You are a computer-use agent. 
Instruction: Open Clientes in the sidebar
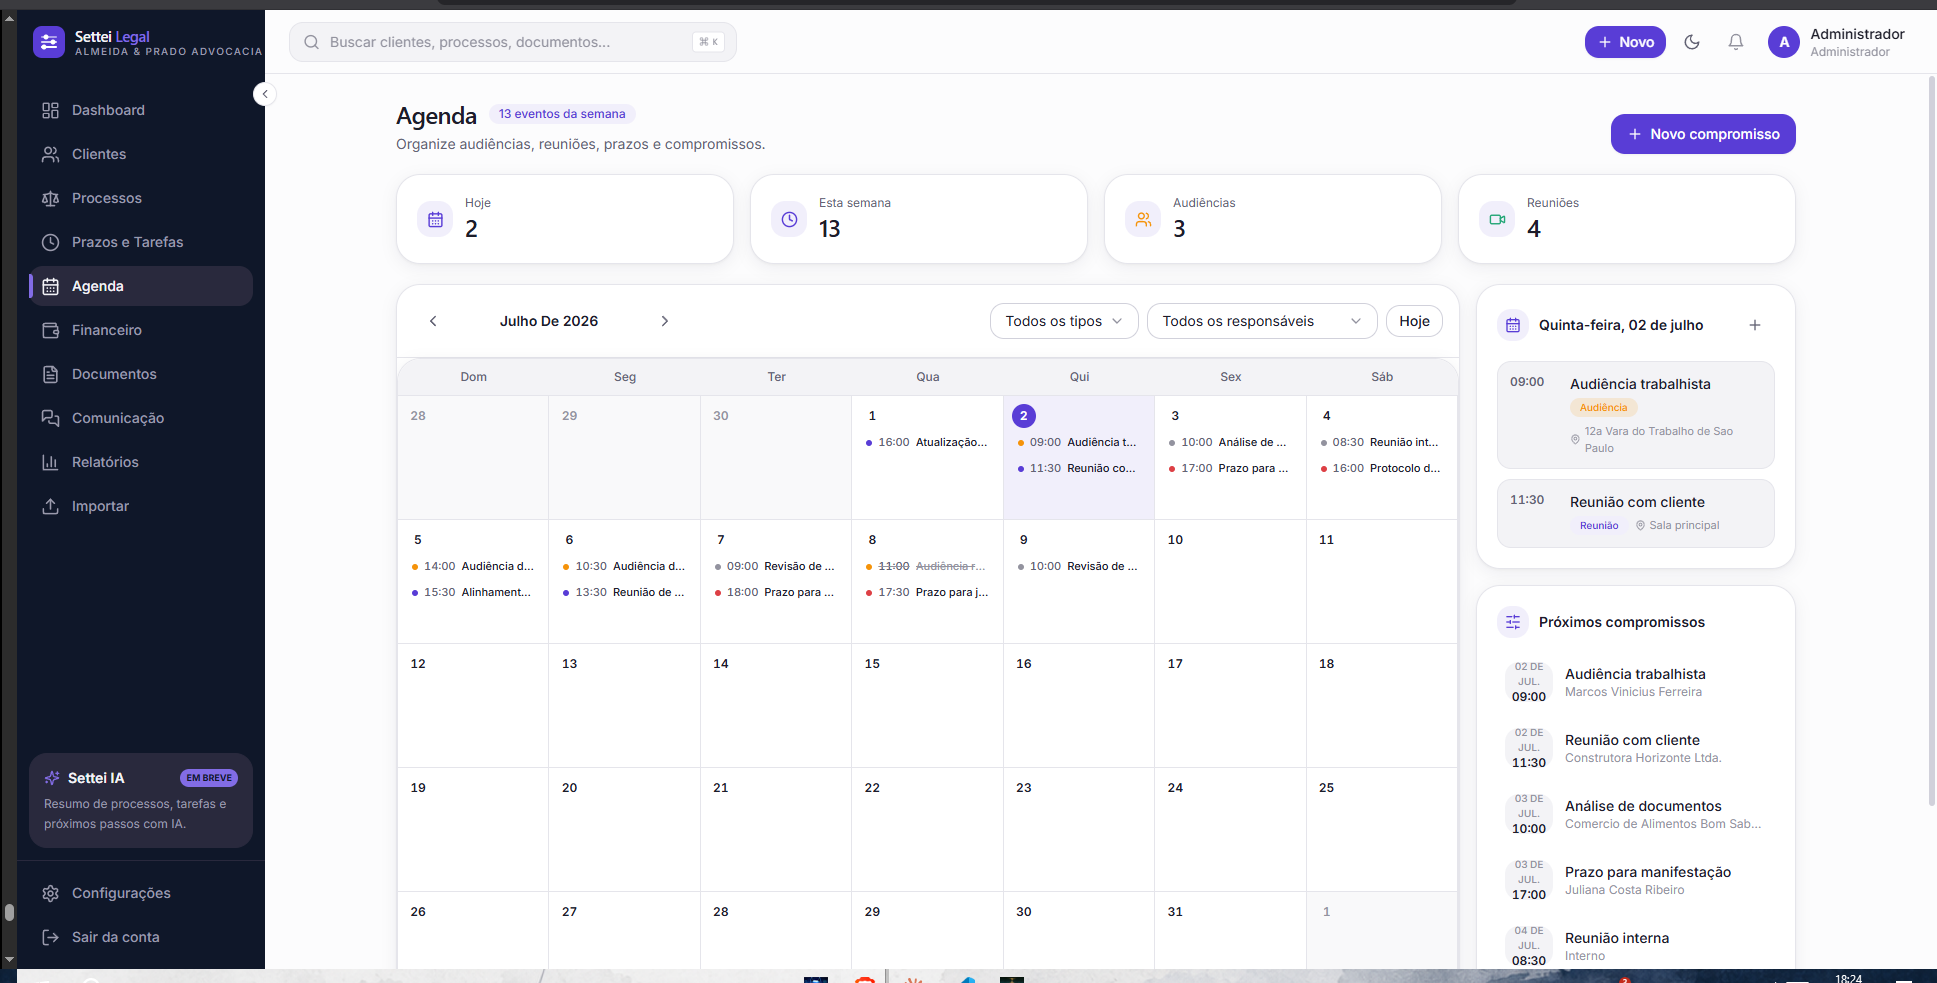141,154
